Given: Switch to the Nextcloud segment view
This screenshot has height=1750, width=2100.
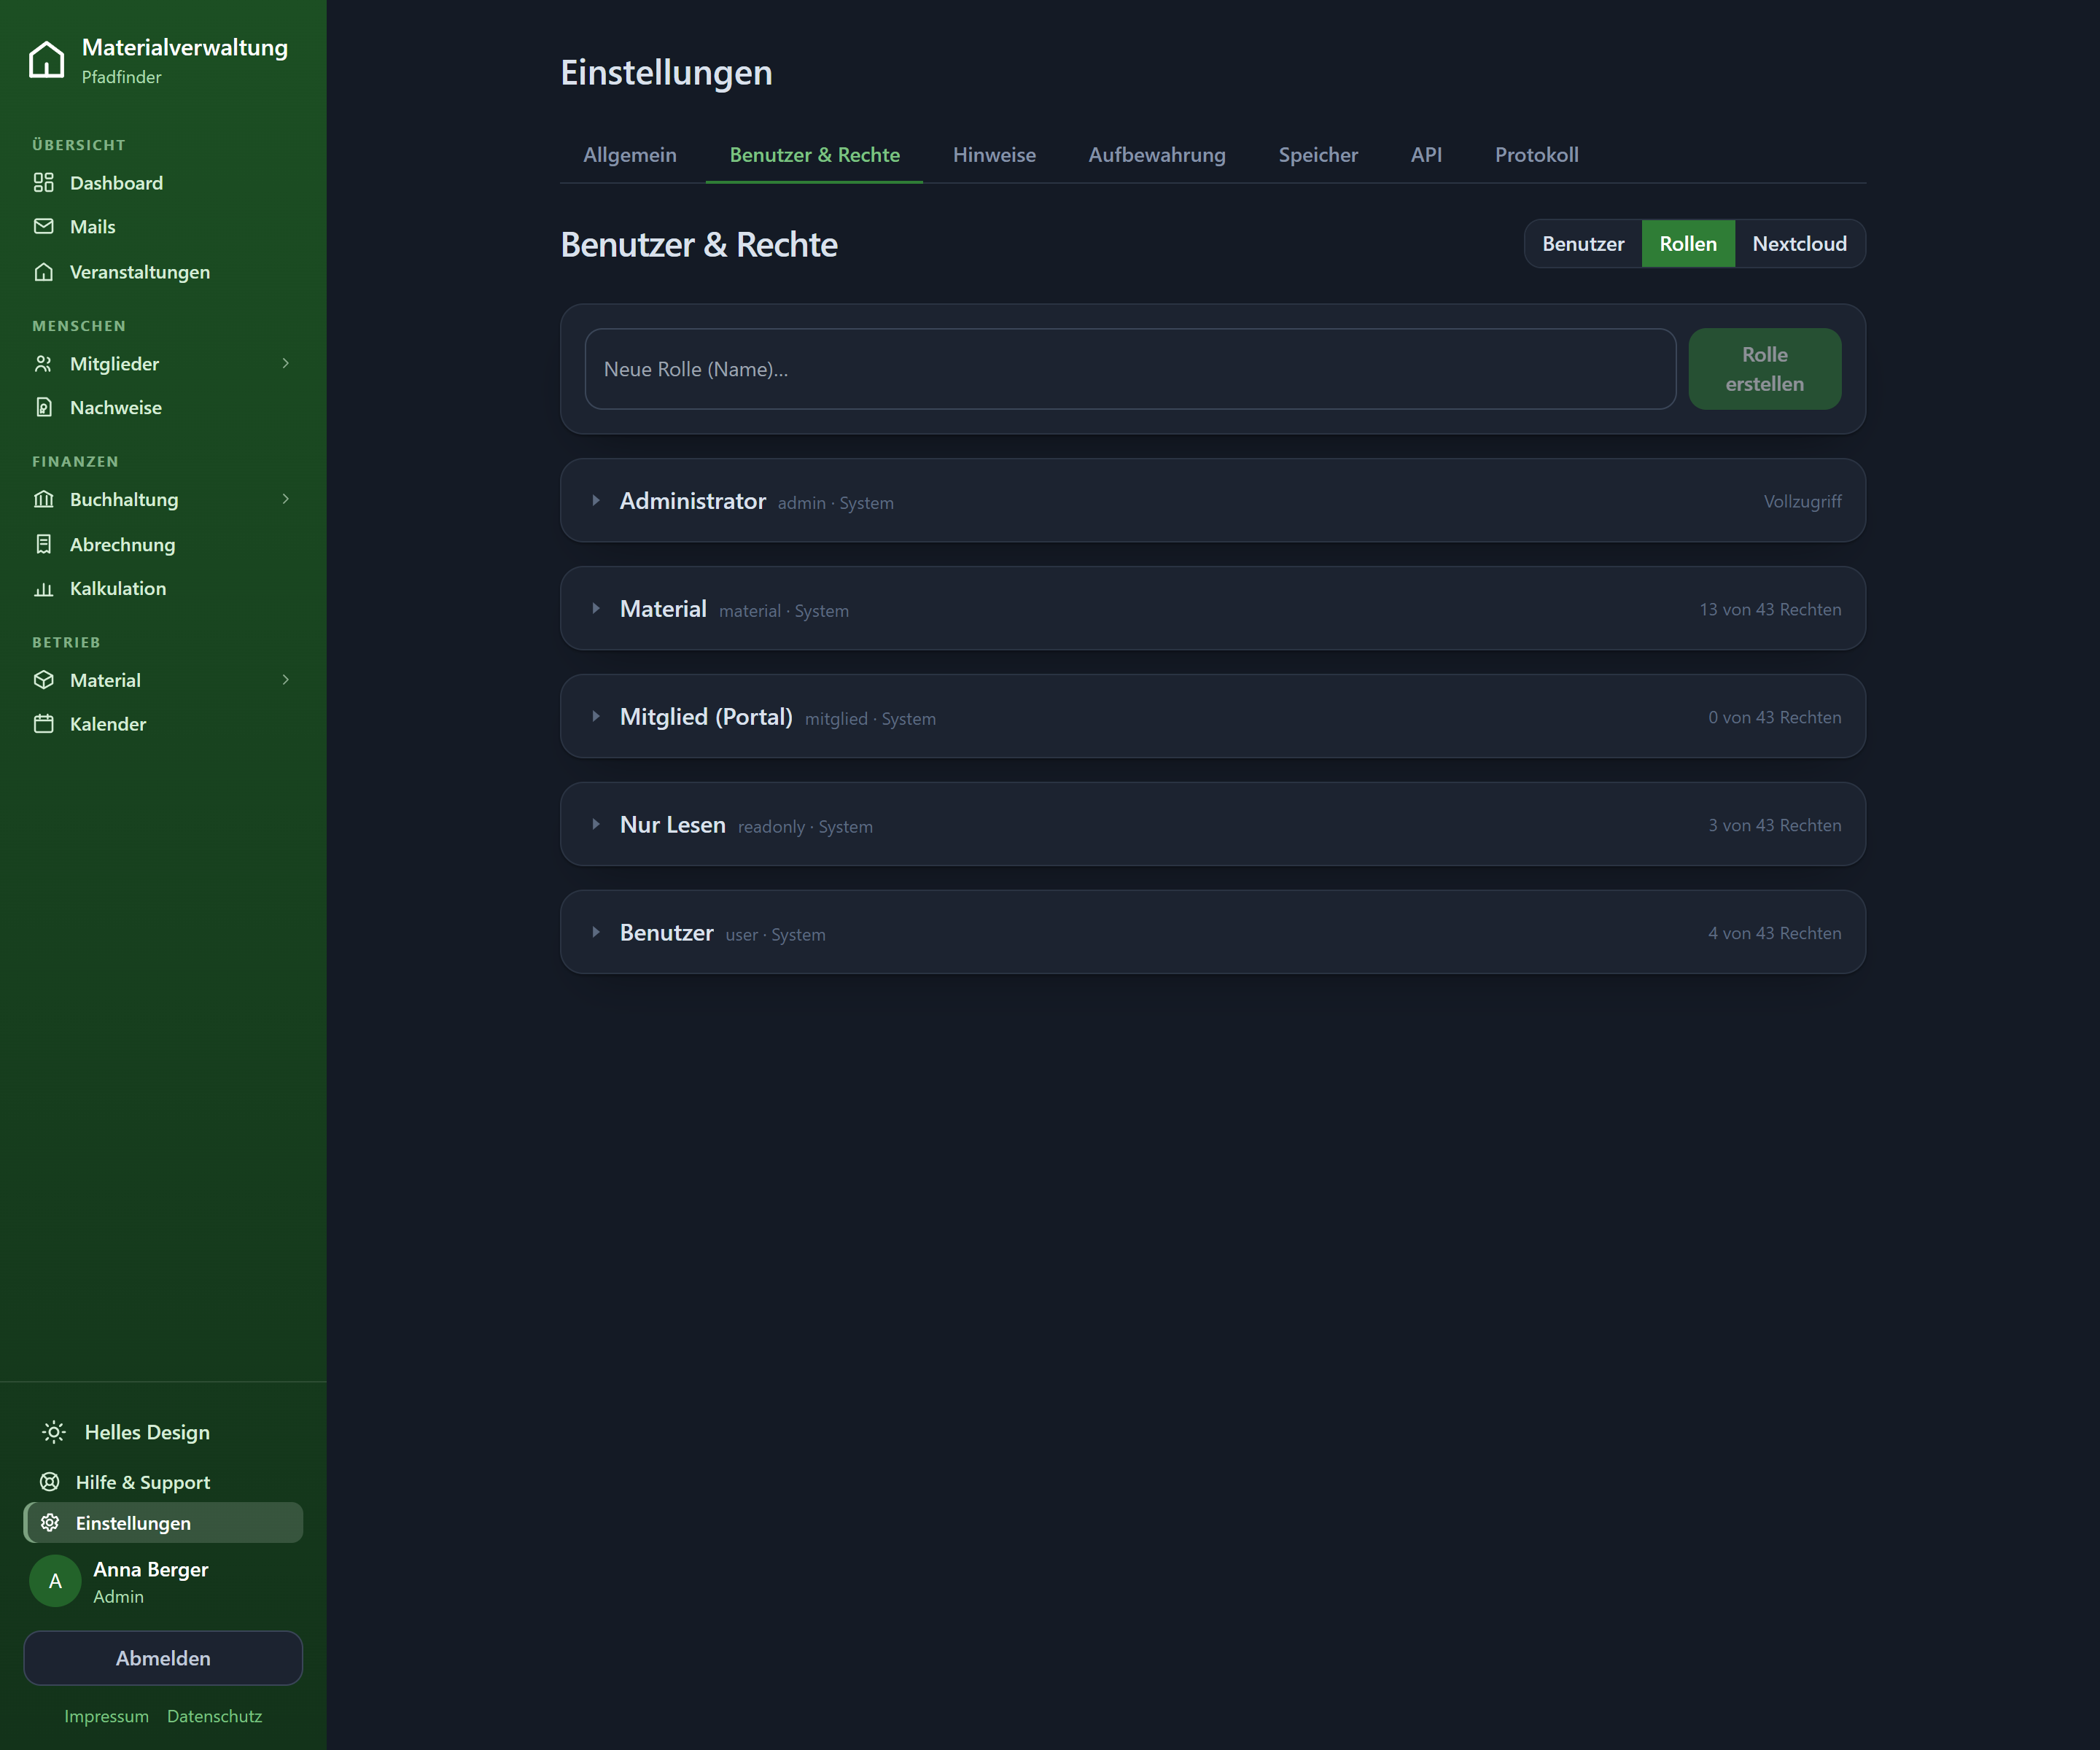Looking at the screenshot, I should click(x=1799, y=244).
